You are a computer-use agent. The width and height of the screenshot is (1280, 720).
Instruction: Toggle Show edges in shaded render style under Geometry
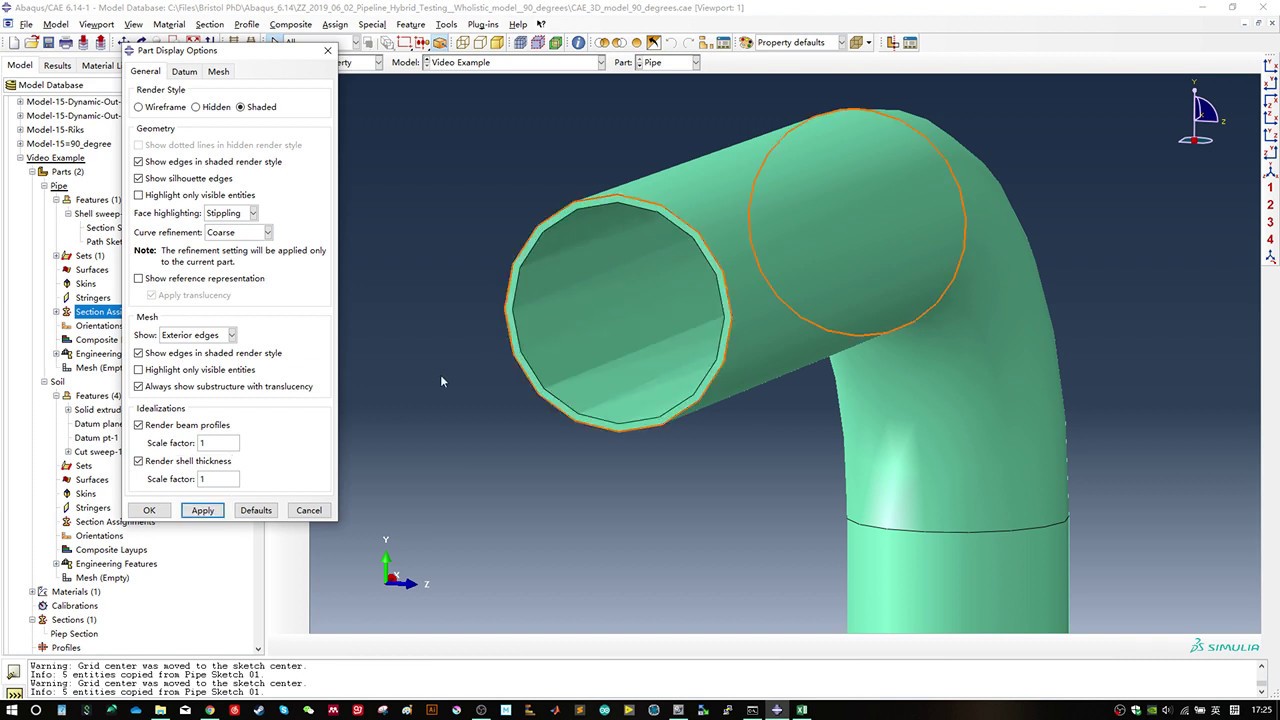139,162
